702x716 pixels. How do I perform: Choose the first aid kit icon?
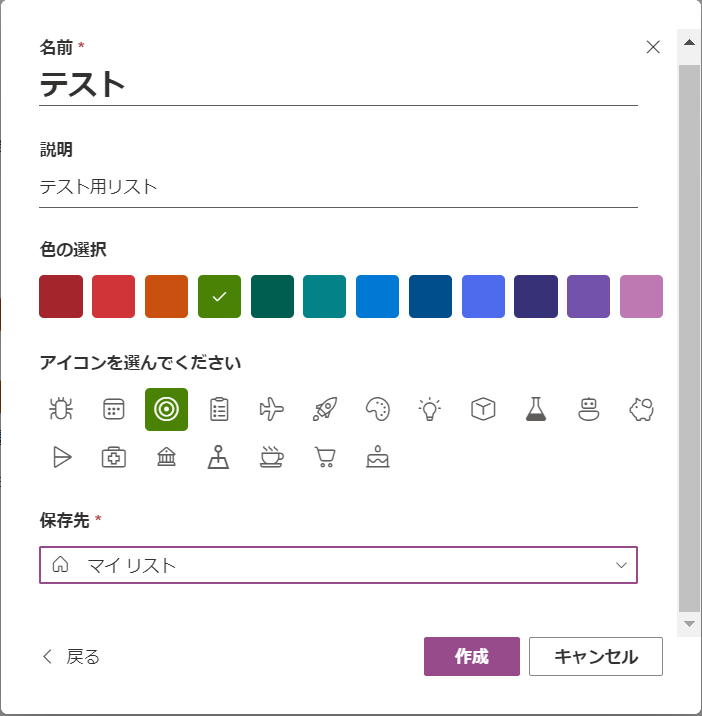pos(114,458)
